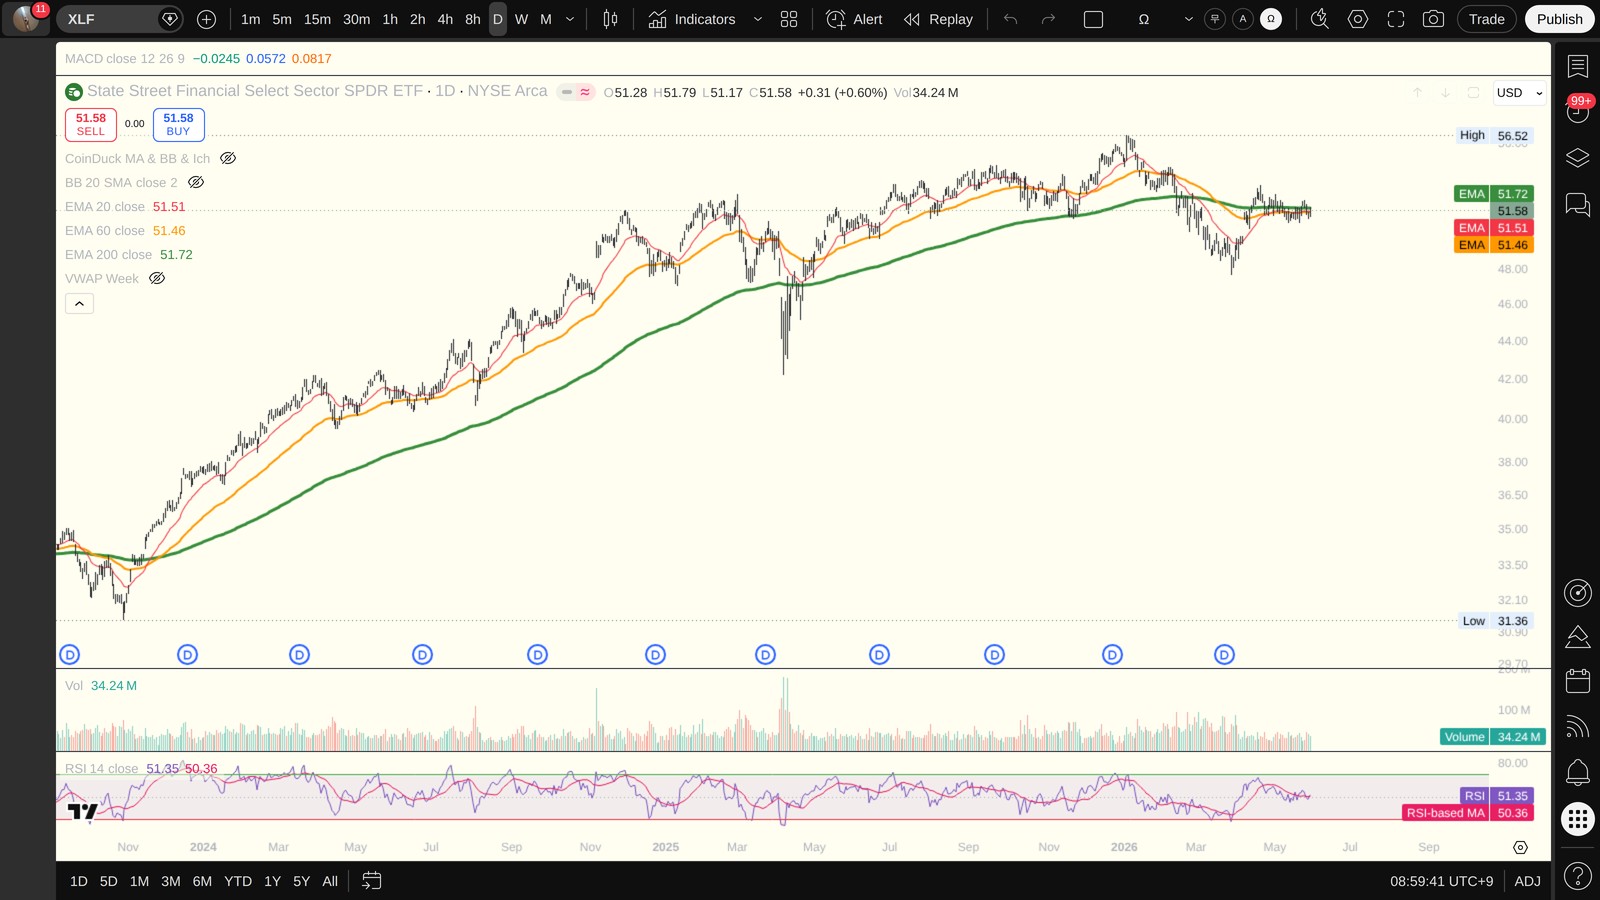The height and width of the screenshot is (900, 1600).
Task: Expand the chevron next to Ω icon
Action: [1188, 19]
